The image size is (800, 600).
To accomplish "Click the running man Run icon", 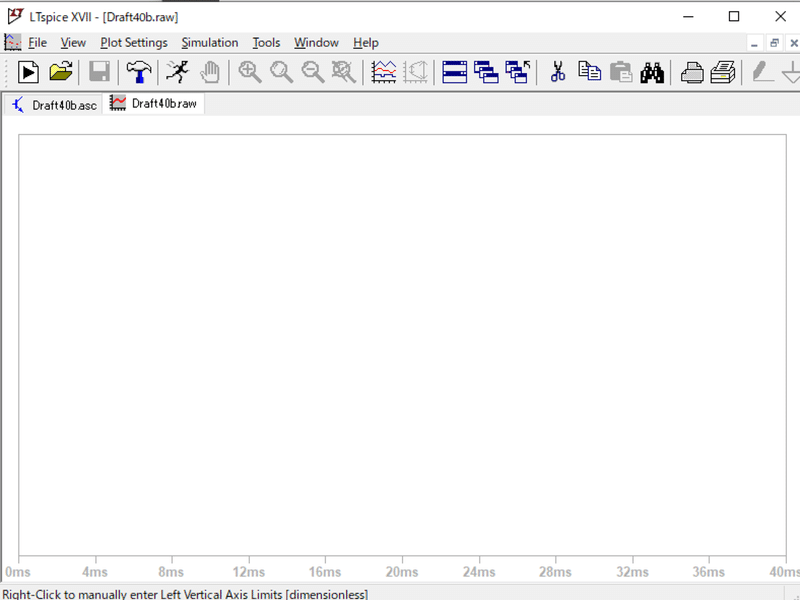I will [x=178, y=72].
